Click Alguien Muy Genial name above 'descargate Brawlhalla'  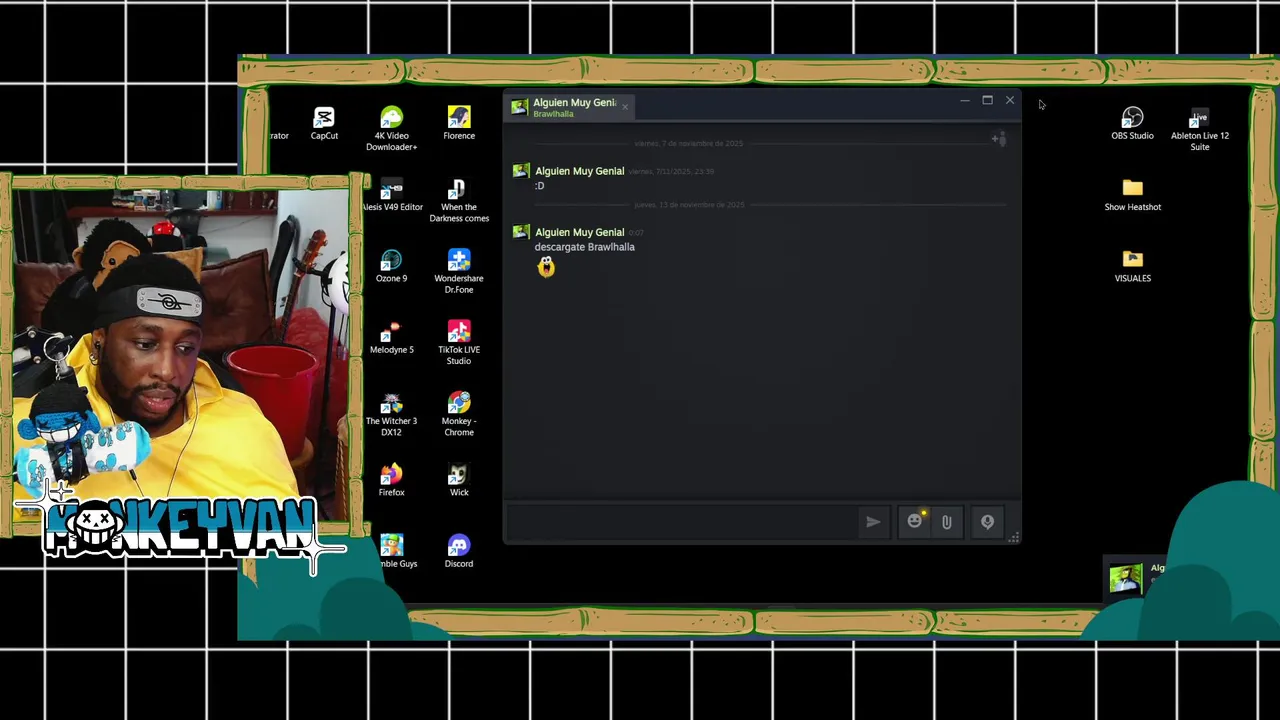click(x=579, y=232)
